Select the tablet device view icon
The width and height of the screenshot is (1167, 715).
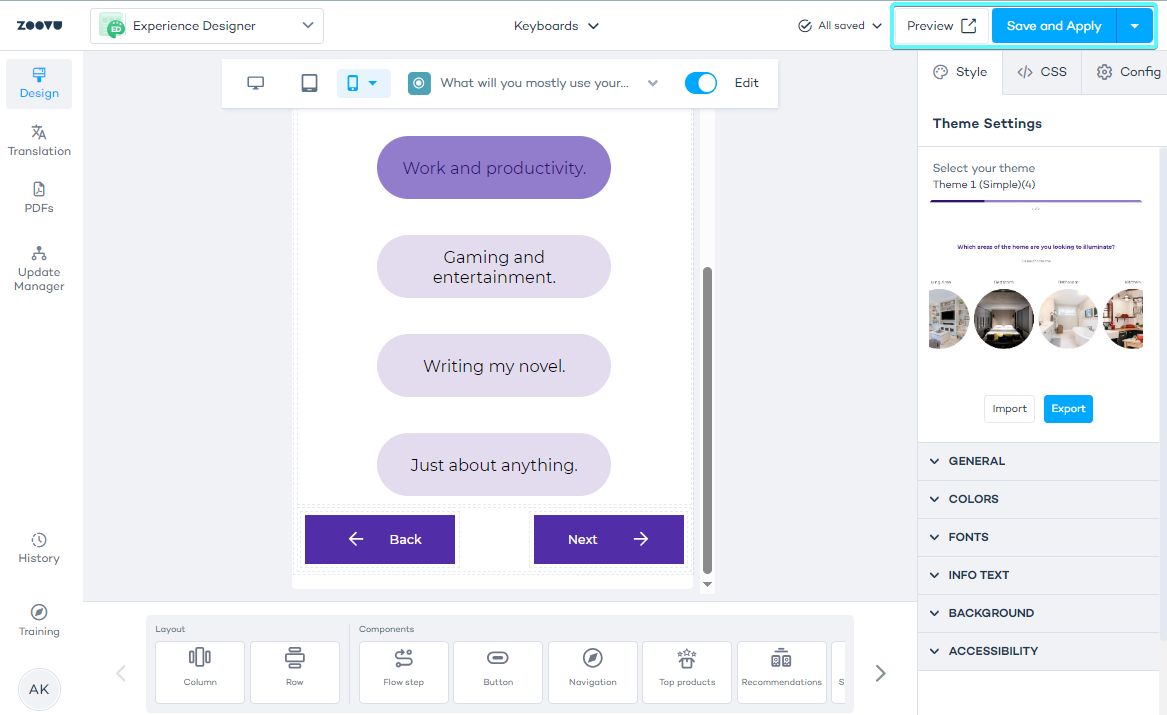coord(309,83)
